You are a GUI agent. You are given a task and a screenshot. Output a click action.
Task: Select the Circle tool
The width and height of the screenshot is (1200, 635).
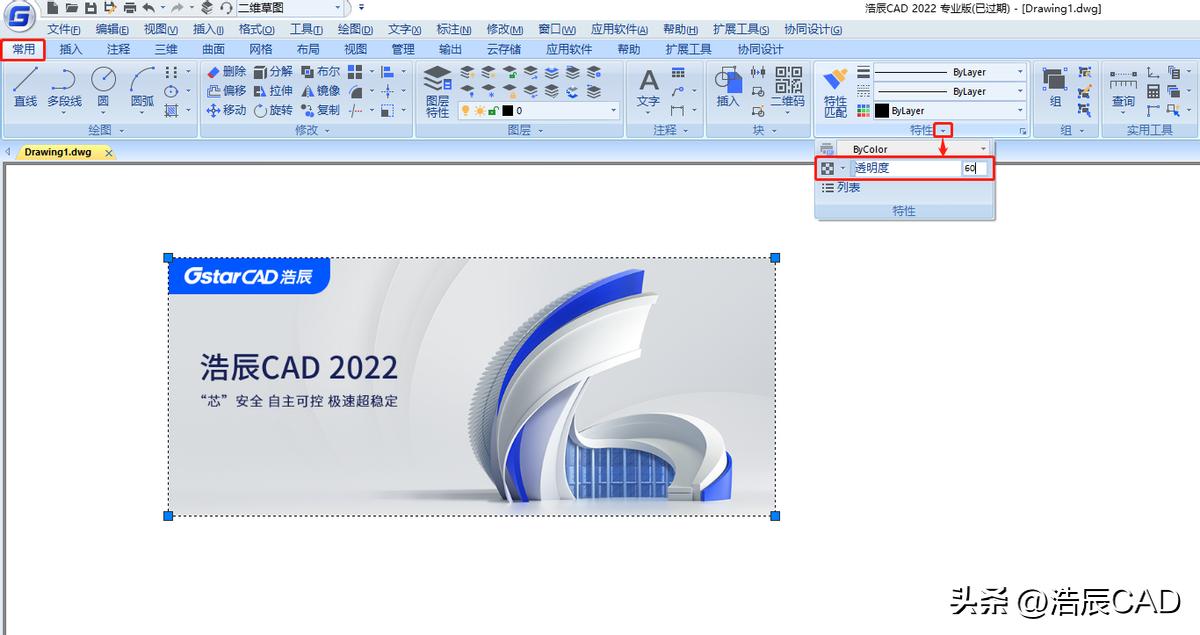[102, 90]
